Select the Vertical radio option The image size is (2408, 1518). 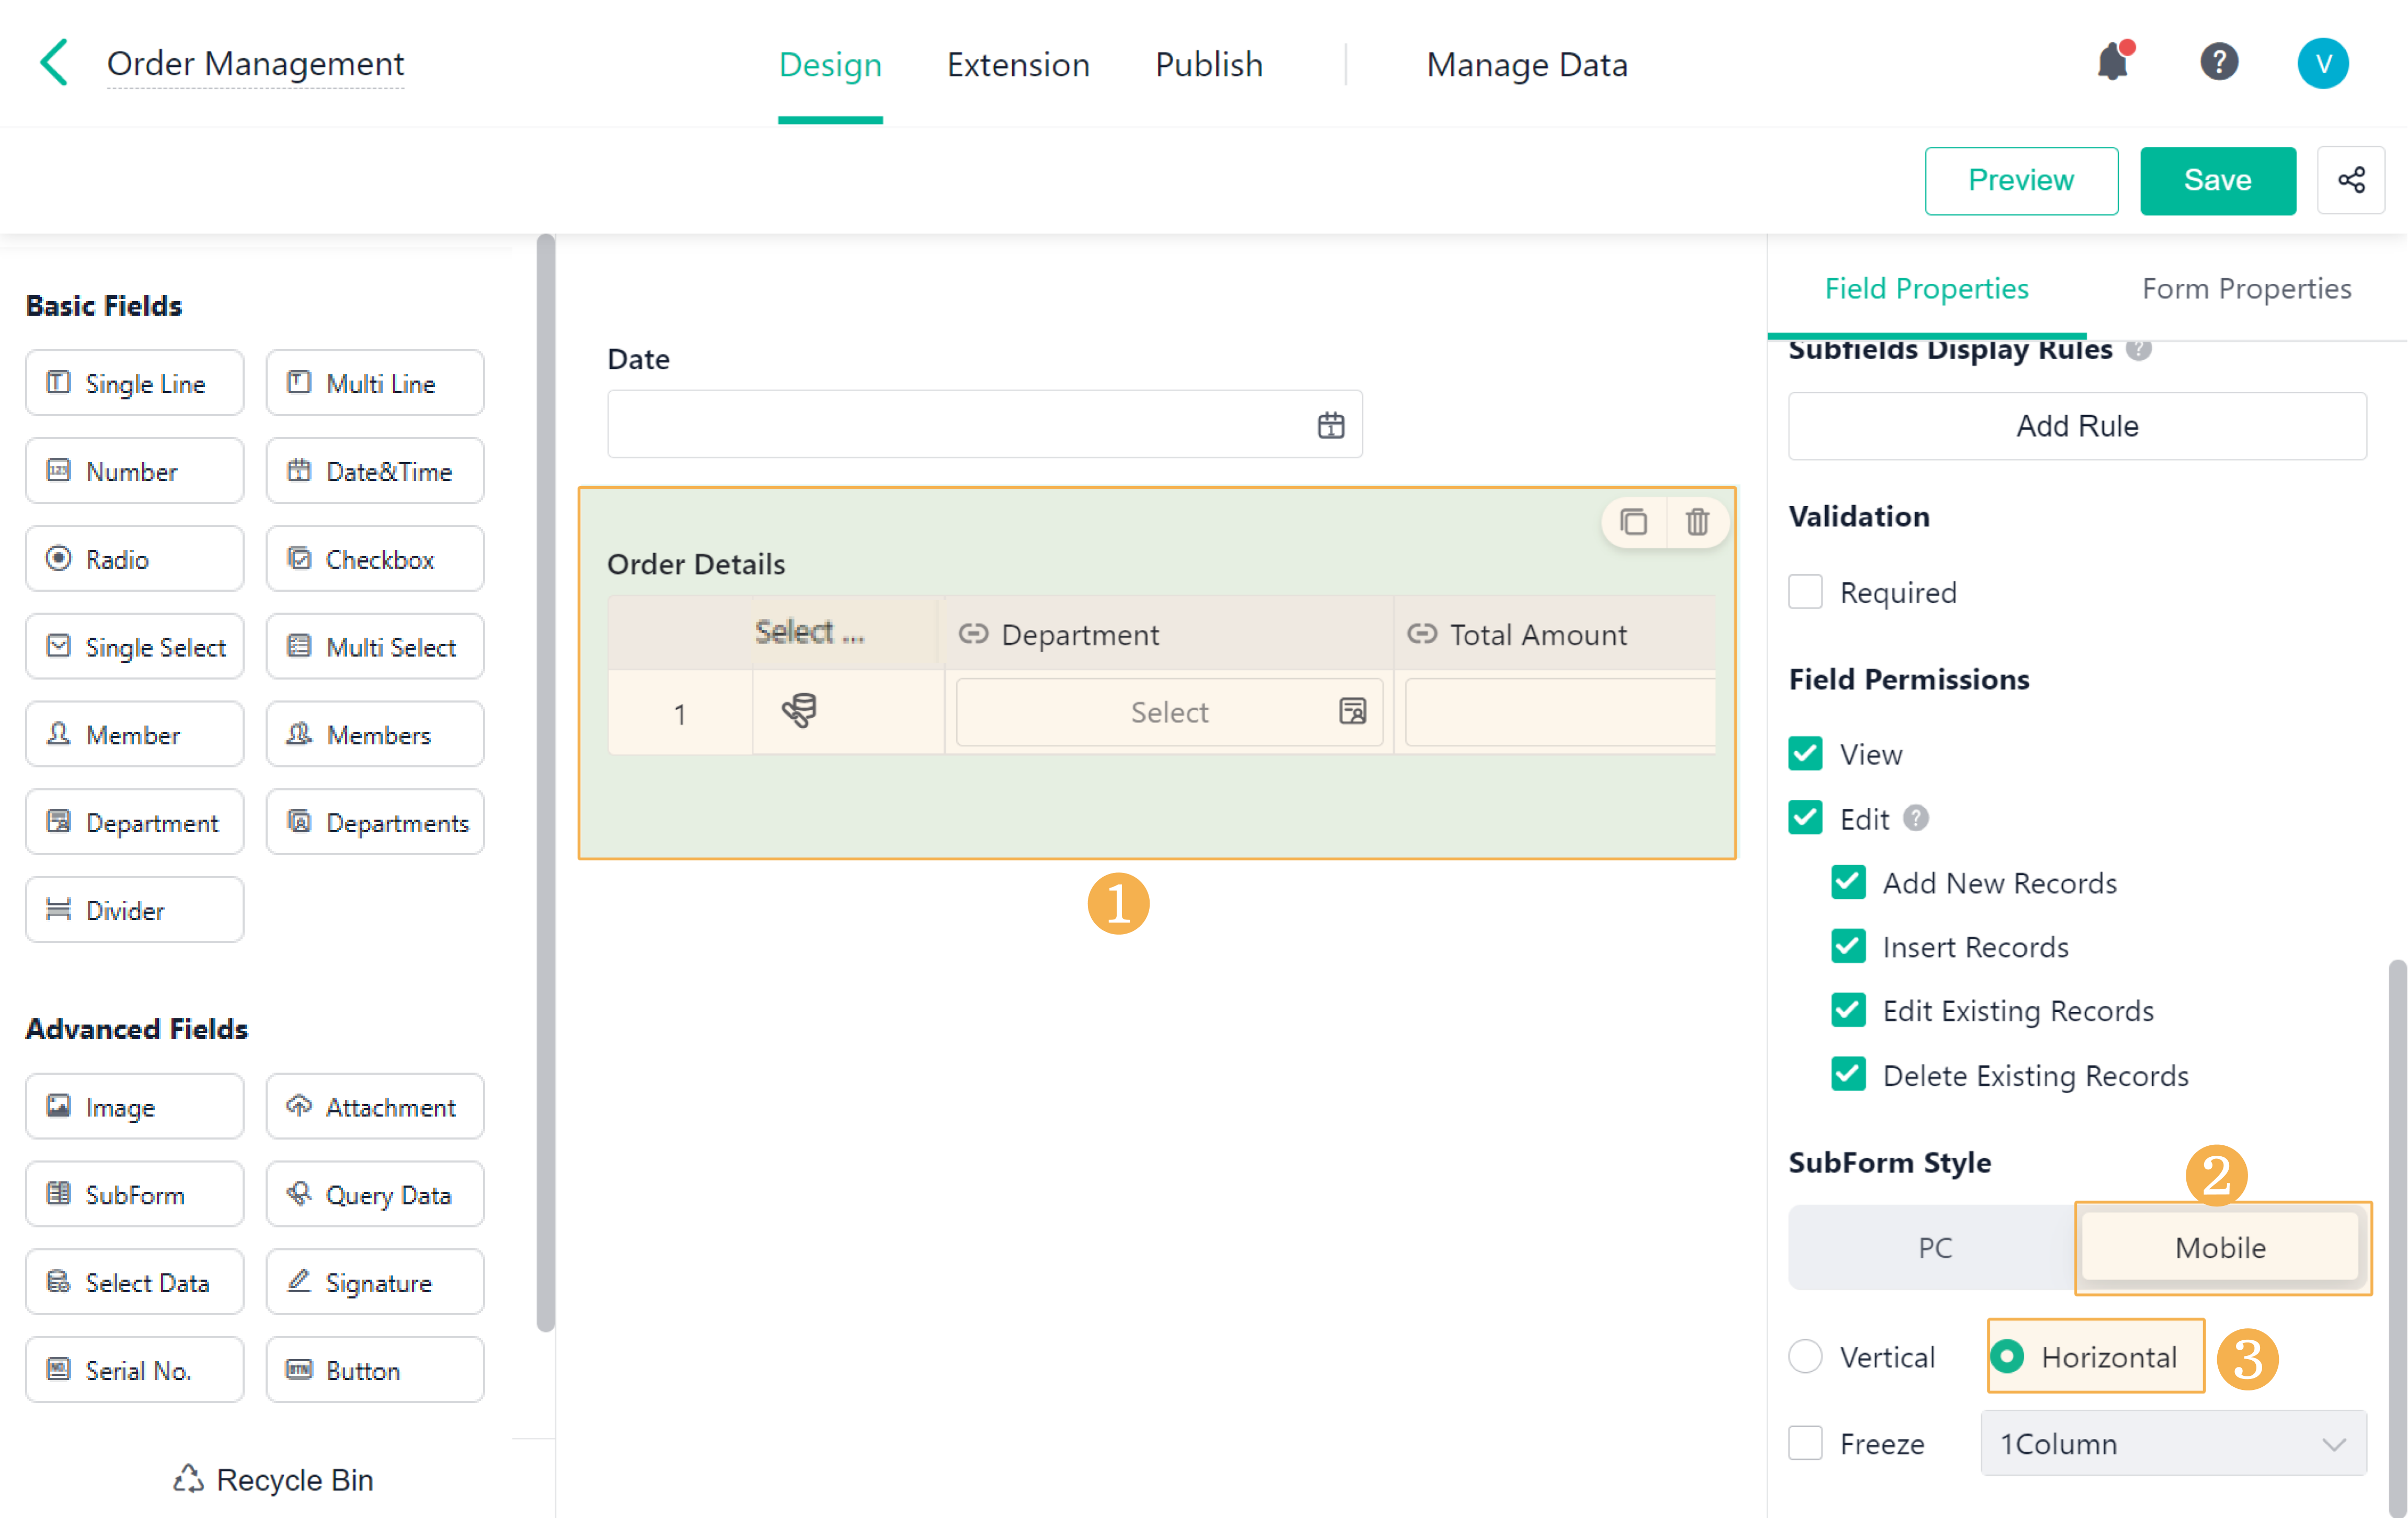(x=1805, y=1357)
